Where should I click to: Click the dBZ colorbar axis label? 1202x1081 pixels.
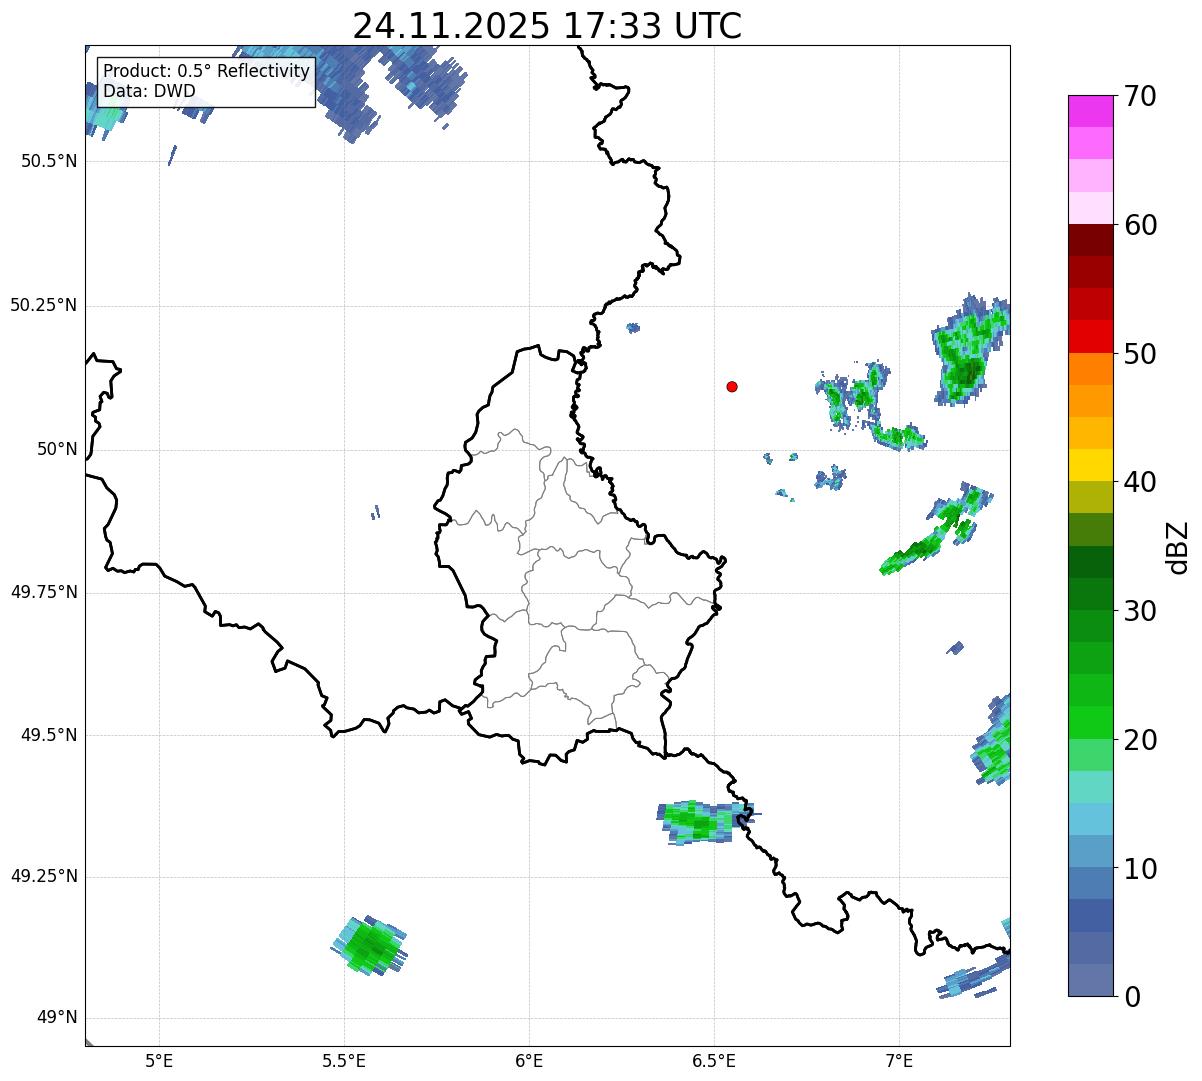click(x=1178, y=547)
